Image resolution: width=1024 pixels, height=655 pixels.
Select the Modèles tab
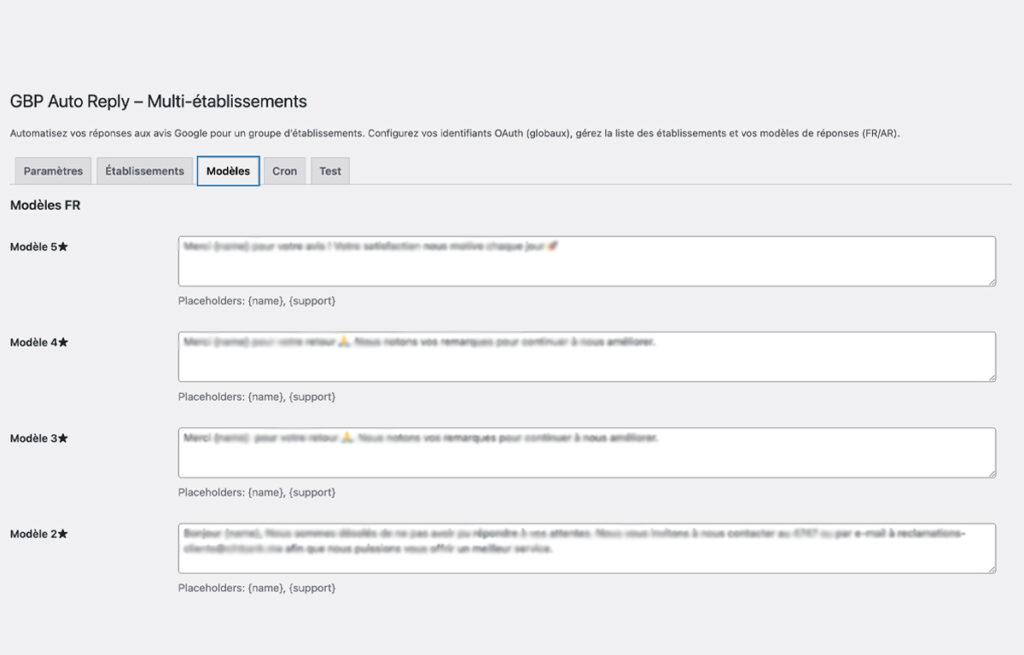tap(228, 171)
